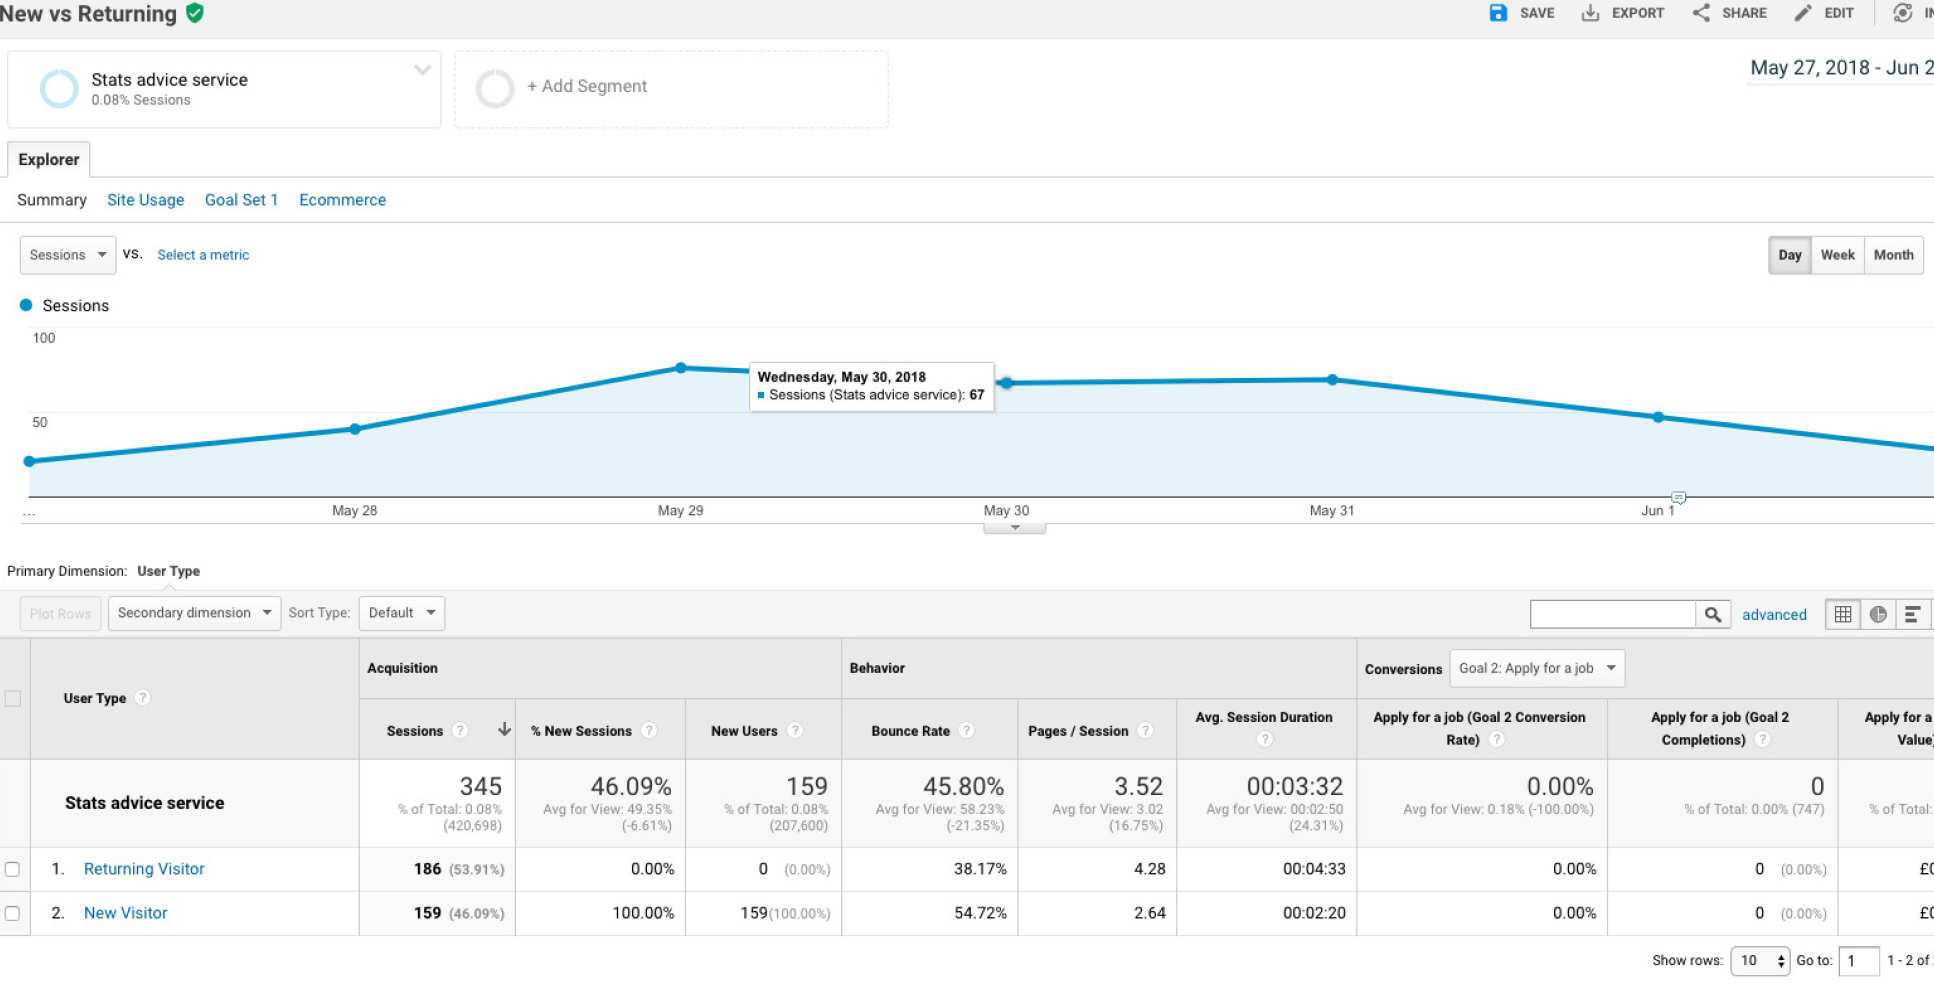This screenshot has width=1934, height=986.
Task: Toggle the select-all rows checkbox
Action: click(x=12, y=698)
